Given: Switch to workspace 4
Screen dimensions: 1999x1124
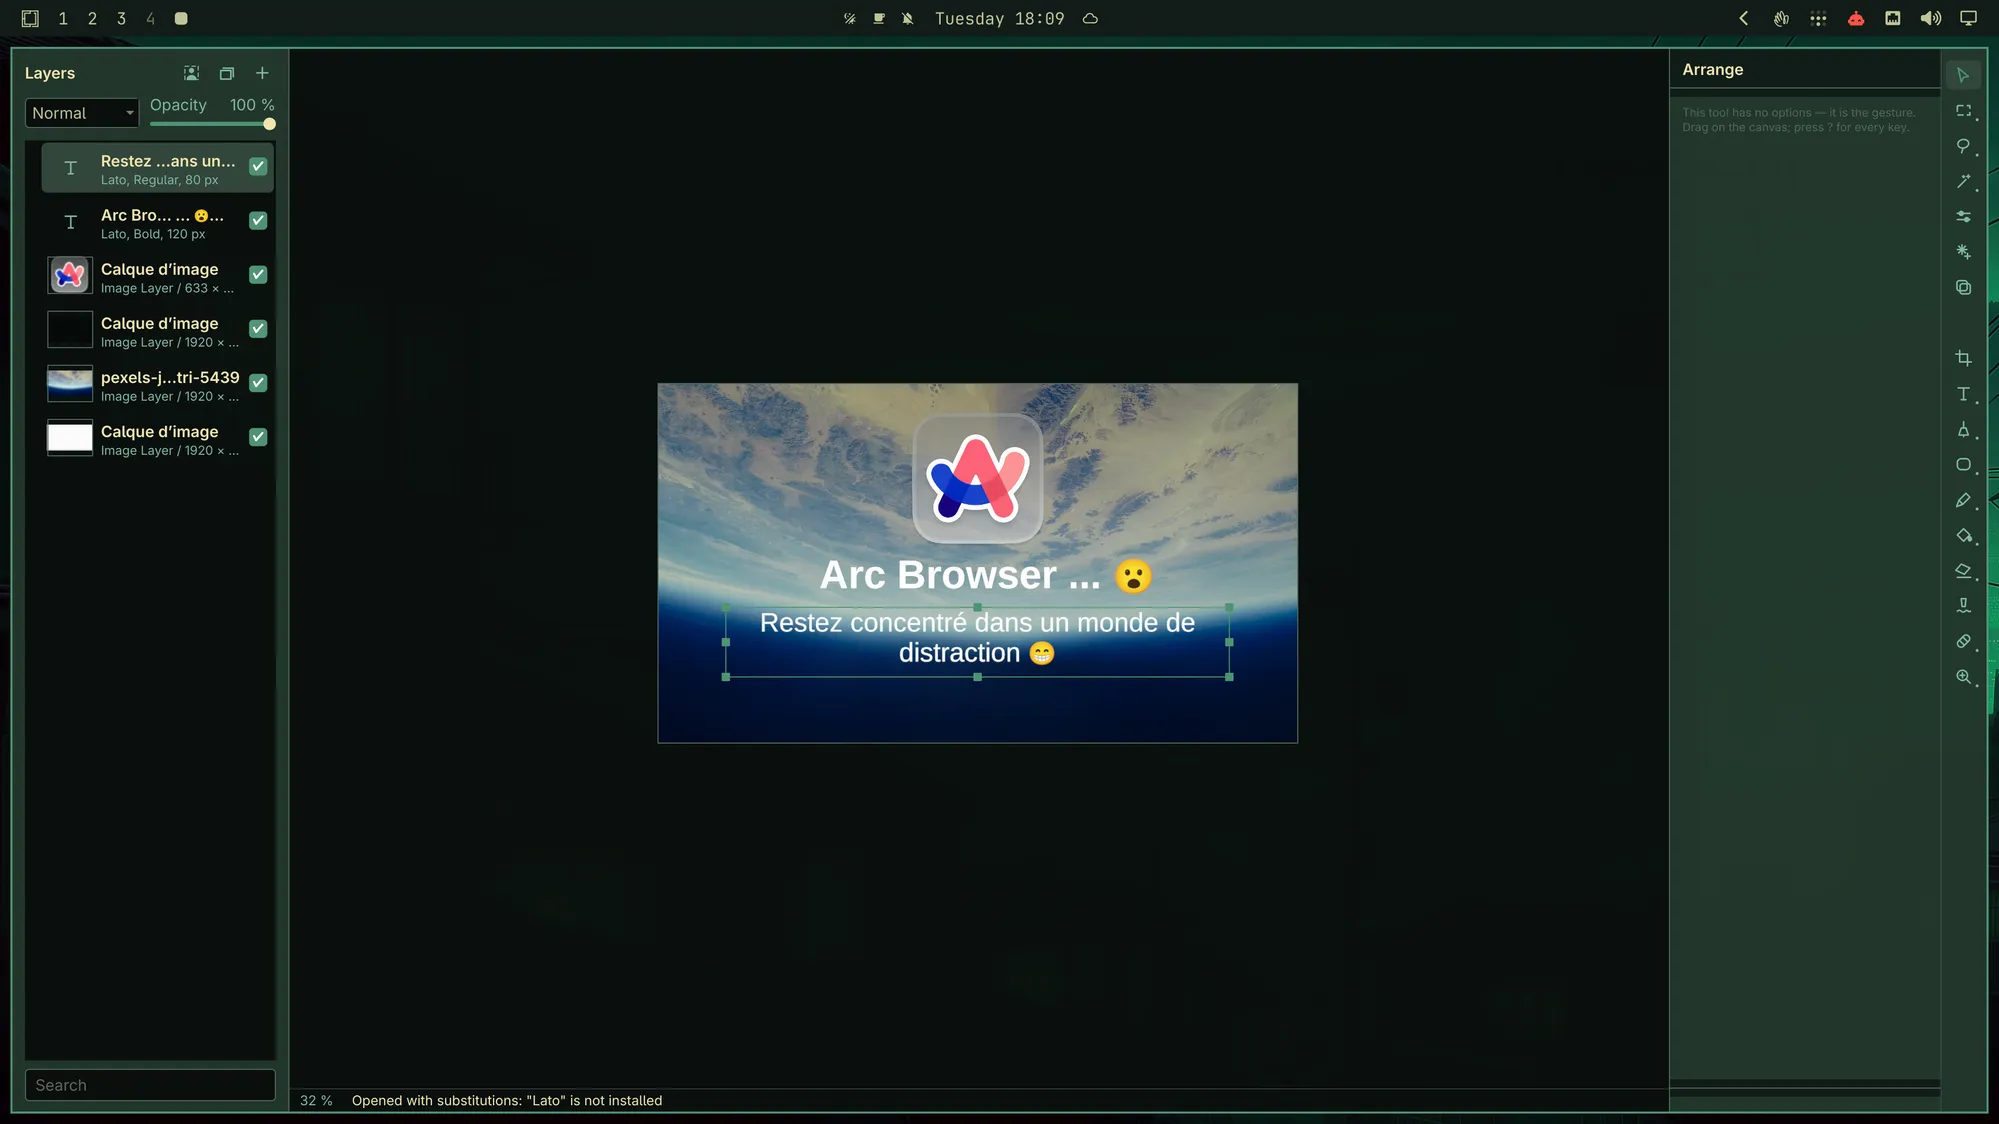Looking at the screenshot, I should click(150, 18).
